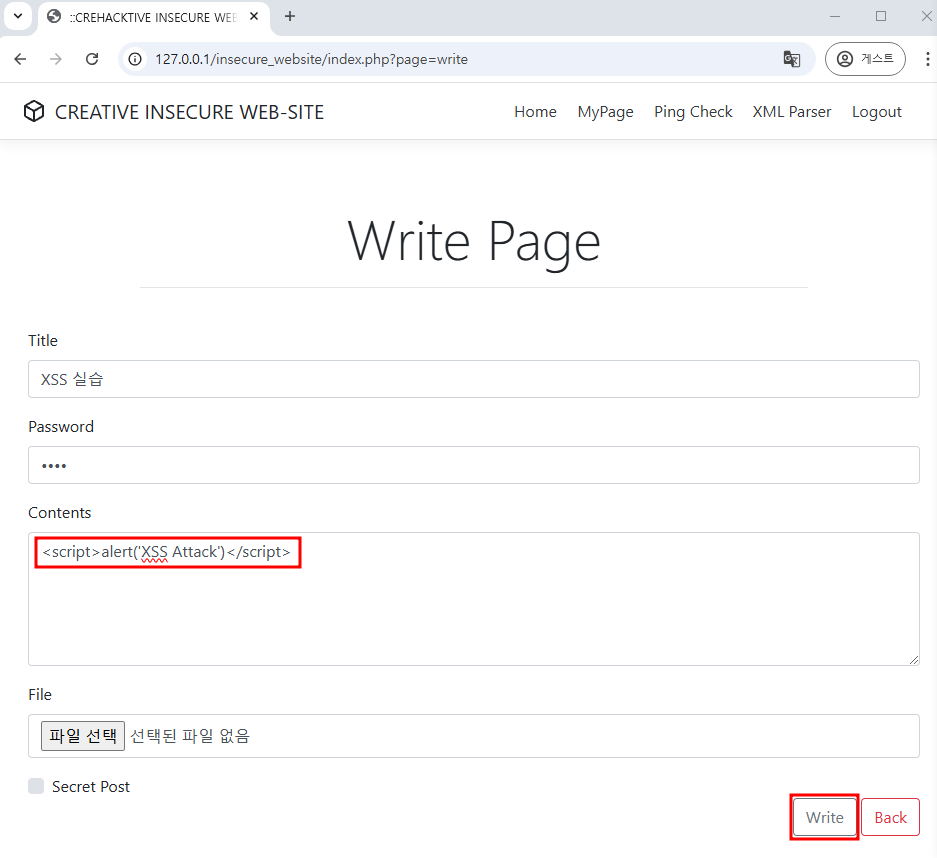This screenshot has height=858, width=937.
Task: Click the cube logo icon
Action: pos(34,111)
